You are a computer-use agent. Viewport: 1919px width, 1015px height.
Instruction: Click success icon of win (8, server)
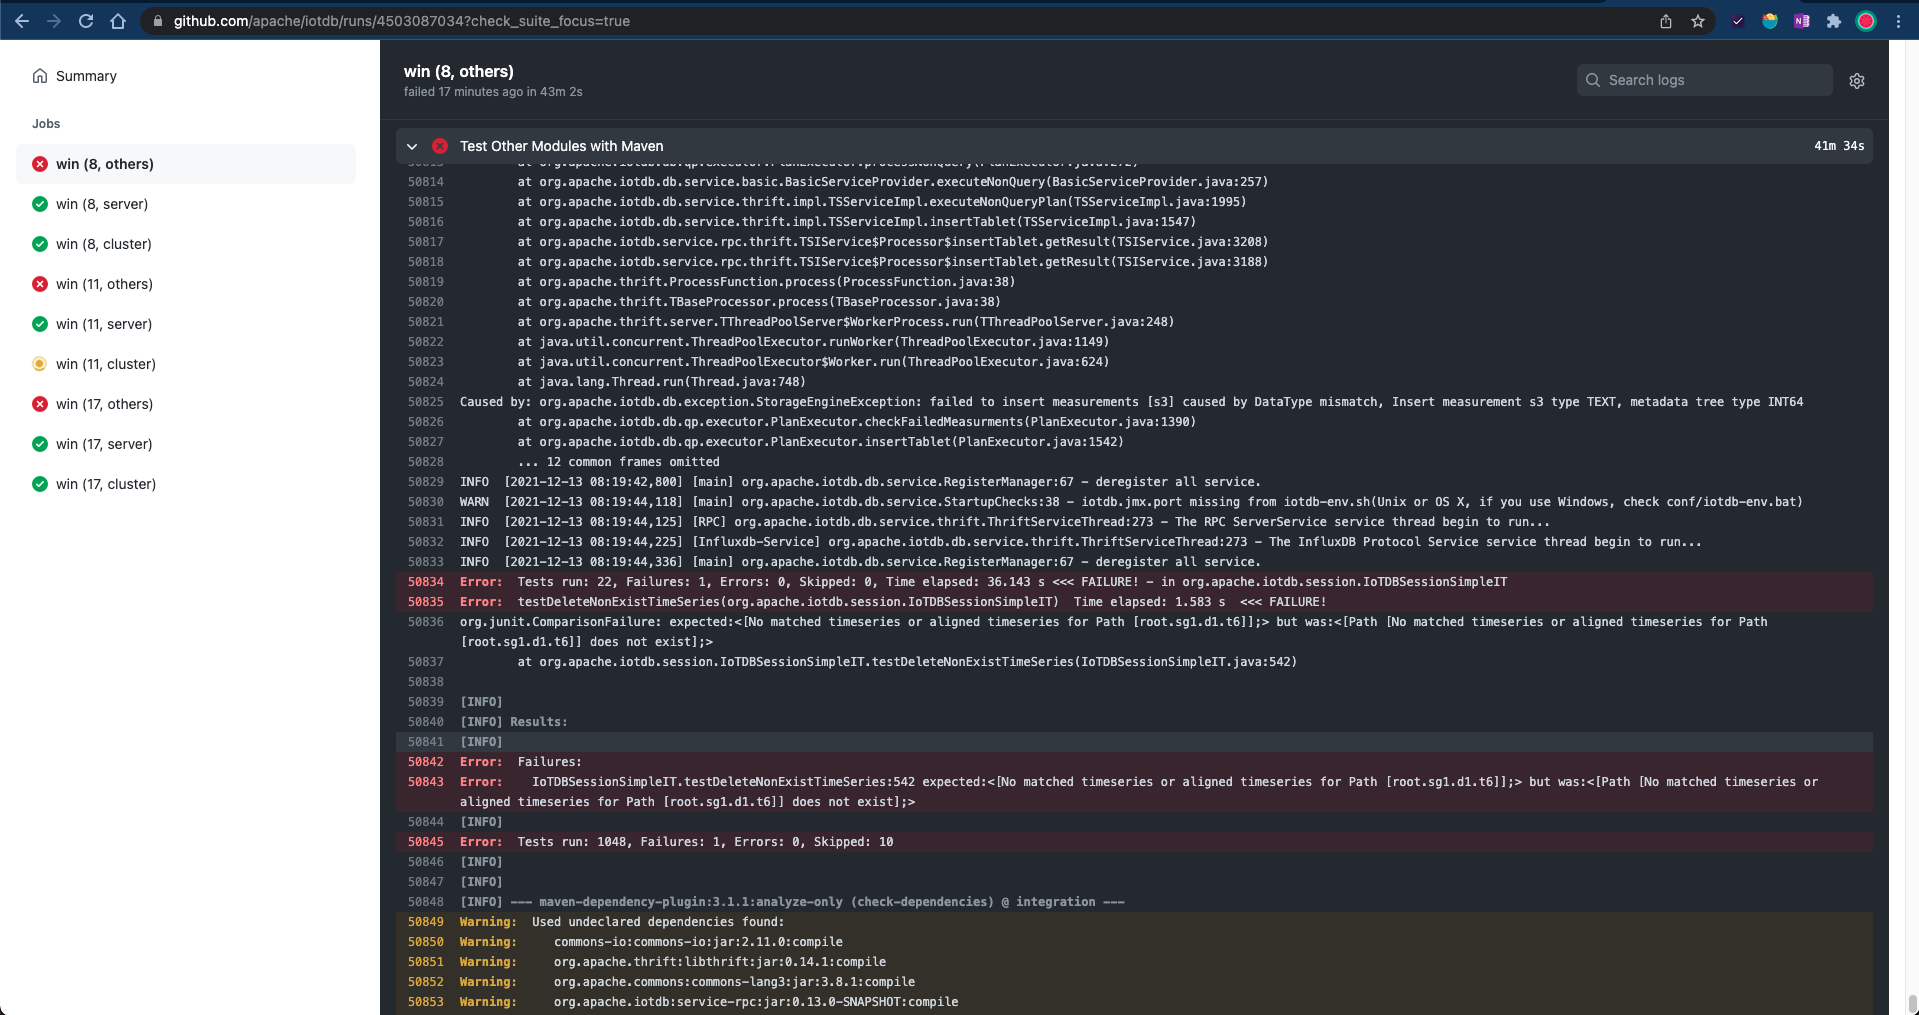40,204
